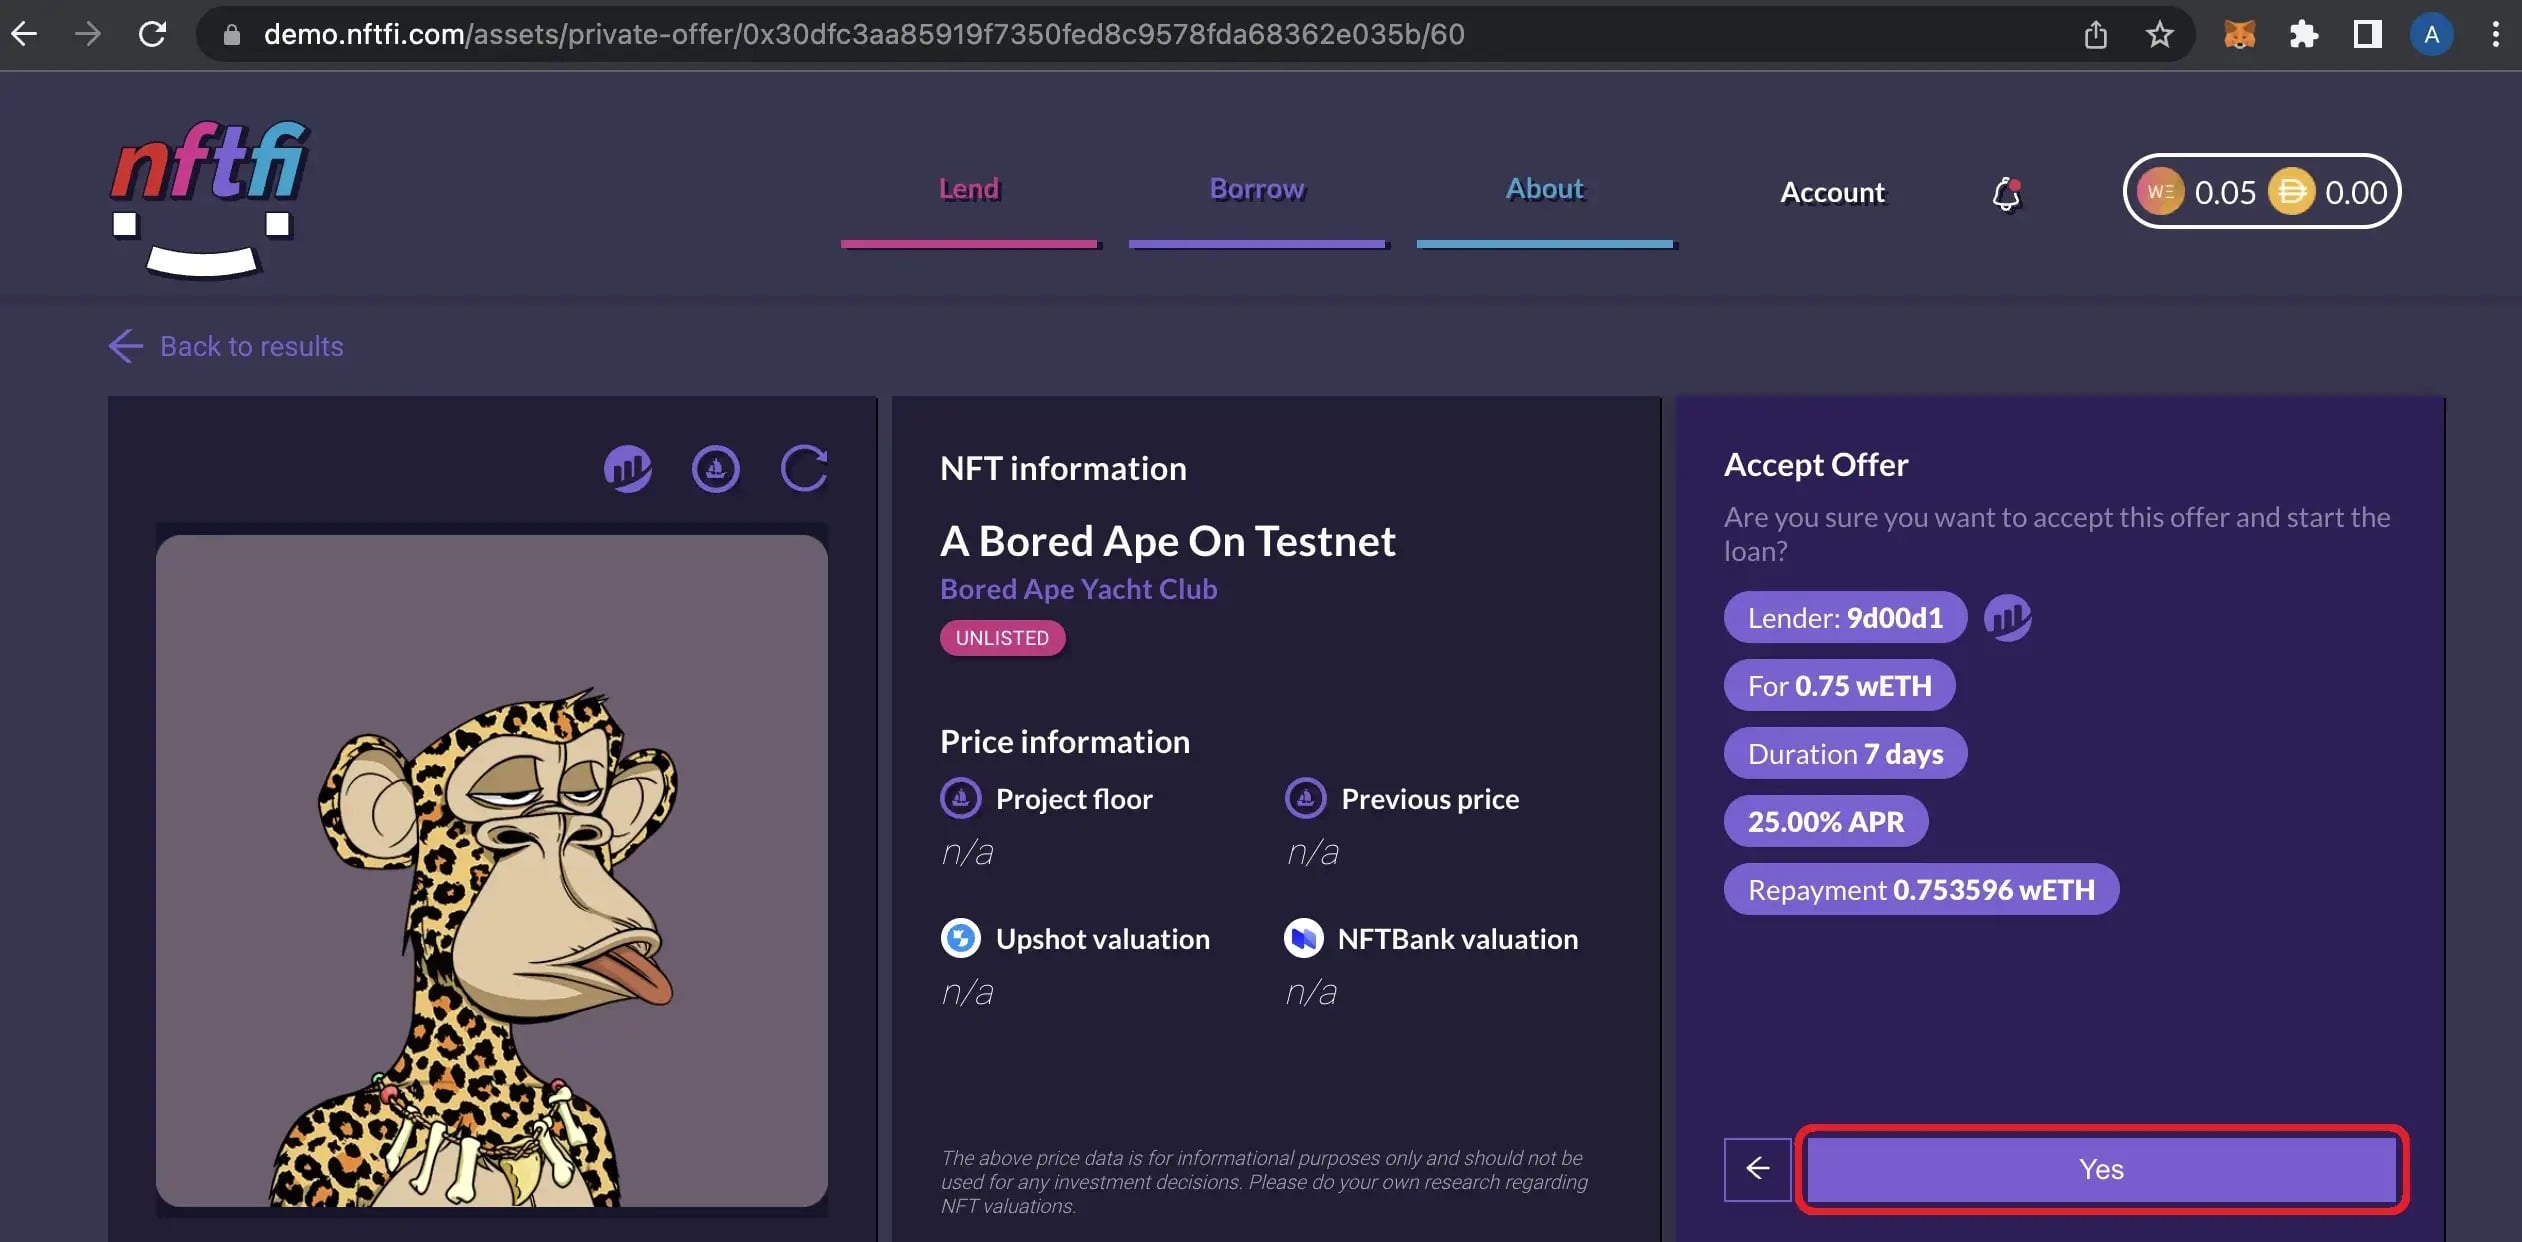Image resolution: width=2522 pixels, height=1242 pixels.
Task: Open the About tab
Action: point(1546,190)
